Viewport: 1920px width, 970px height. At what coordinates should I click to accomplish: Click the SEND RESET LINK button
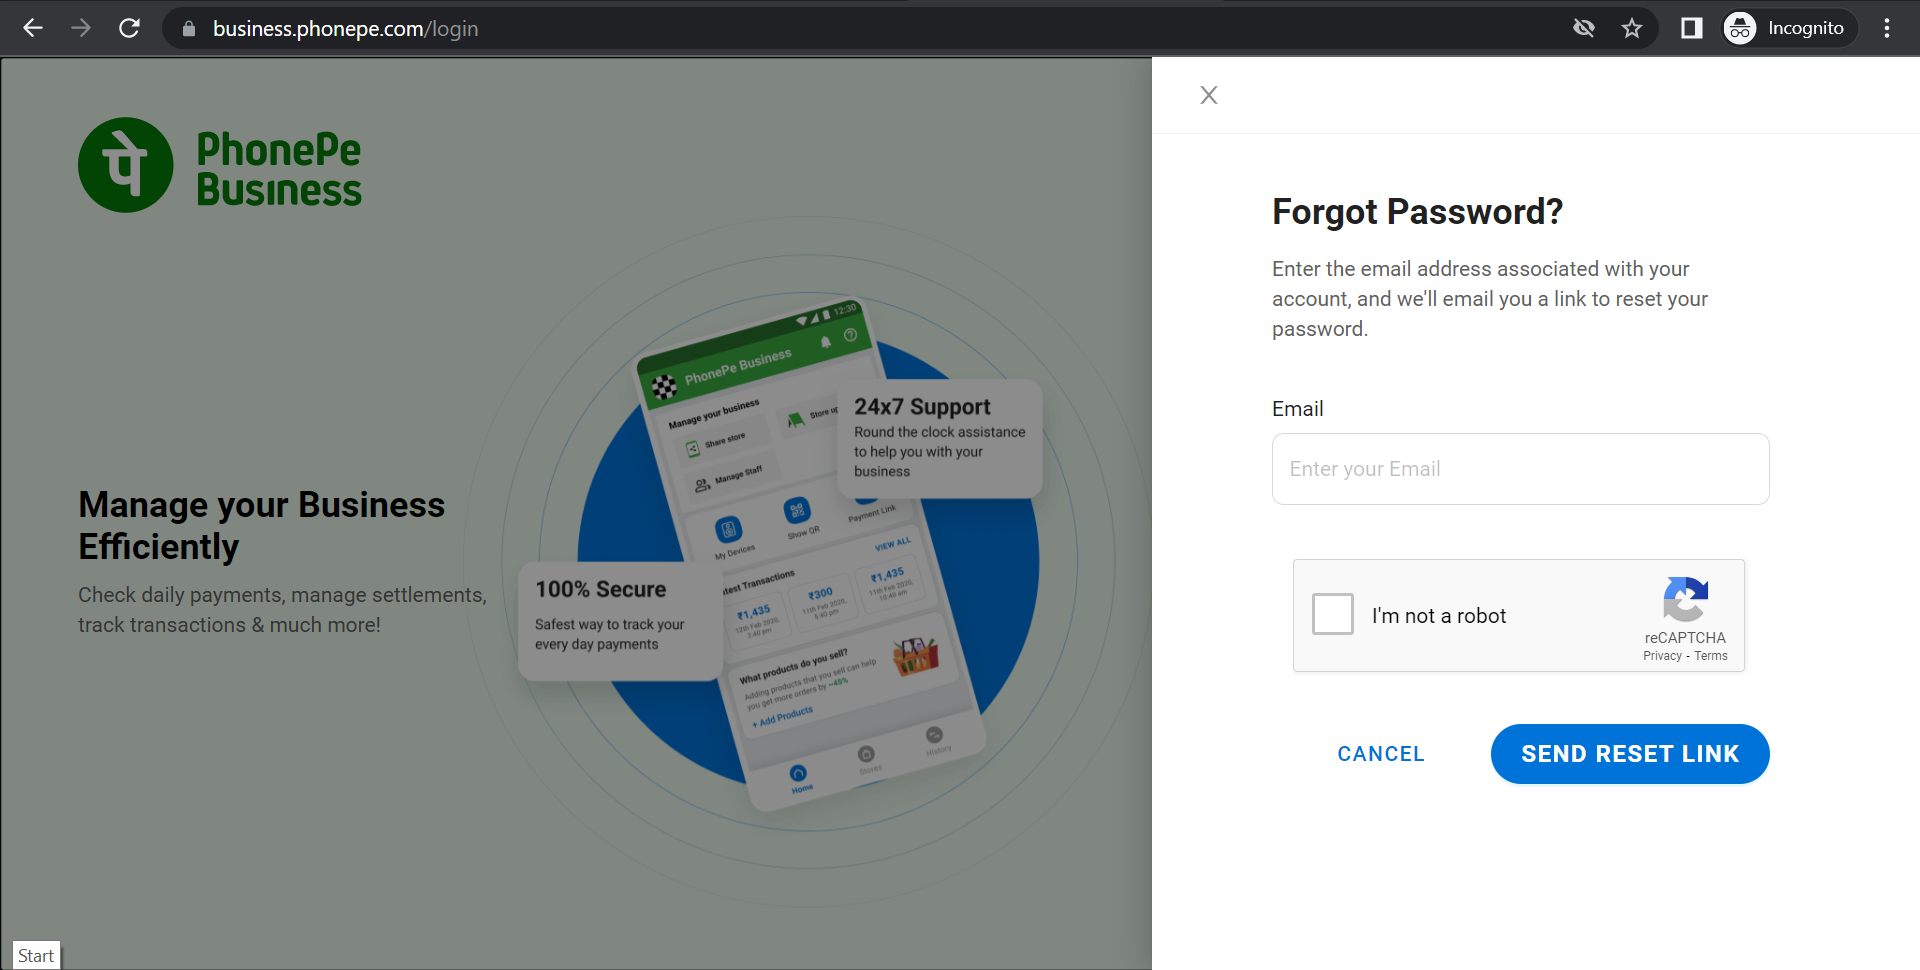[x=1630, y=754]
